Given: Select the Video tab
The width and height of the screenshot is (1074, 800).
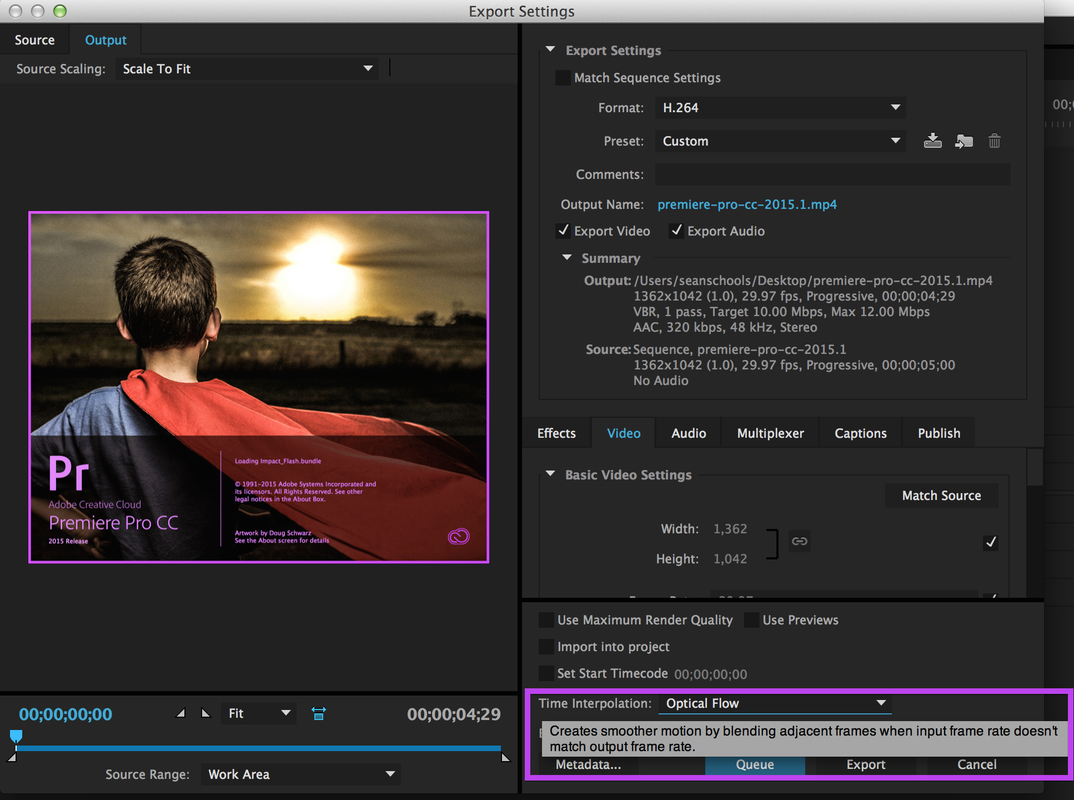Looking at the screenshot, I should (623, 433).
